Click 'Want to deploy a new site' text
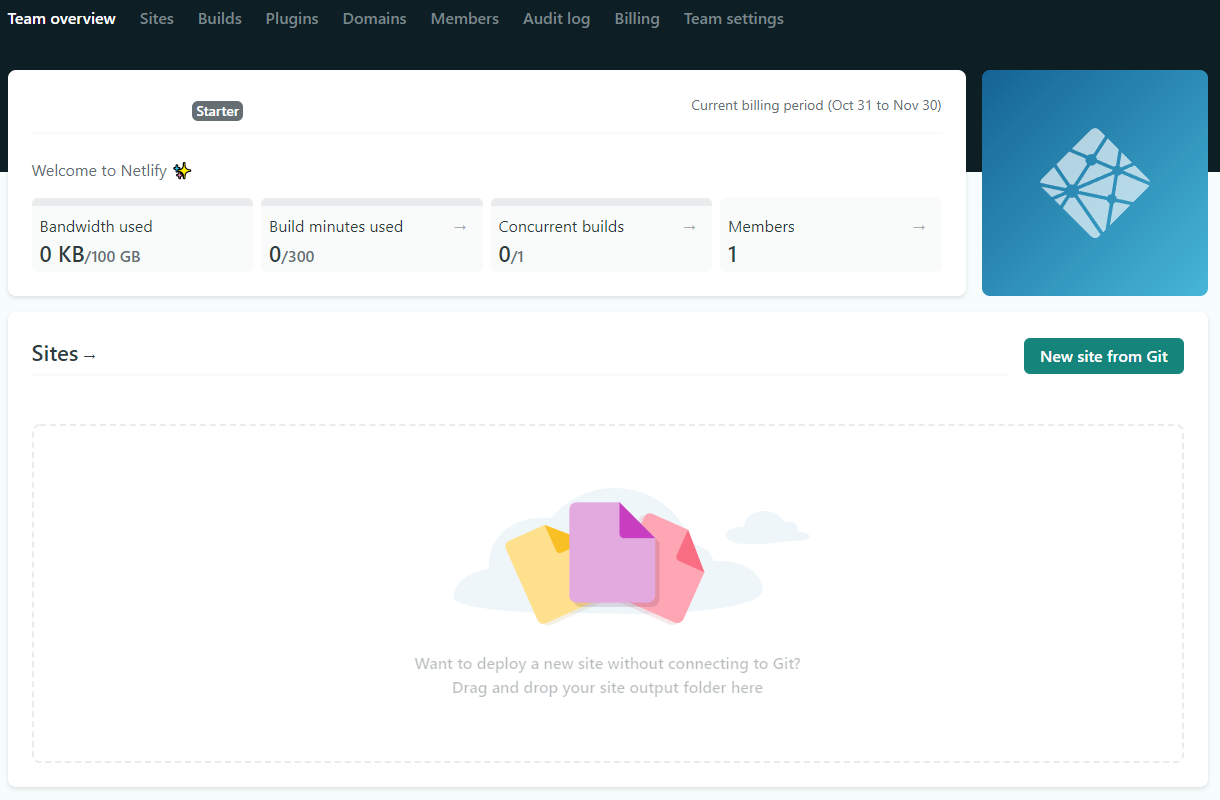The width and height of the screenshot is (1220, 800). tap(608, 663)
